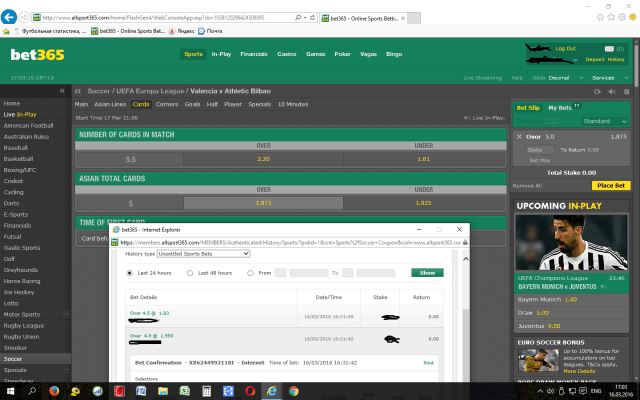
Task: Expand Specials in the sidebar
Action: click(66, 369)
